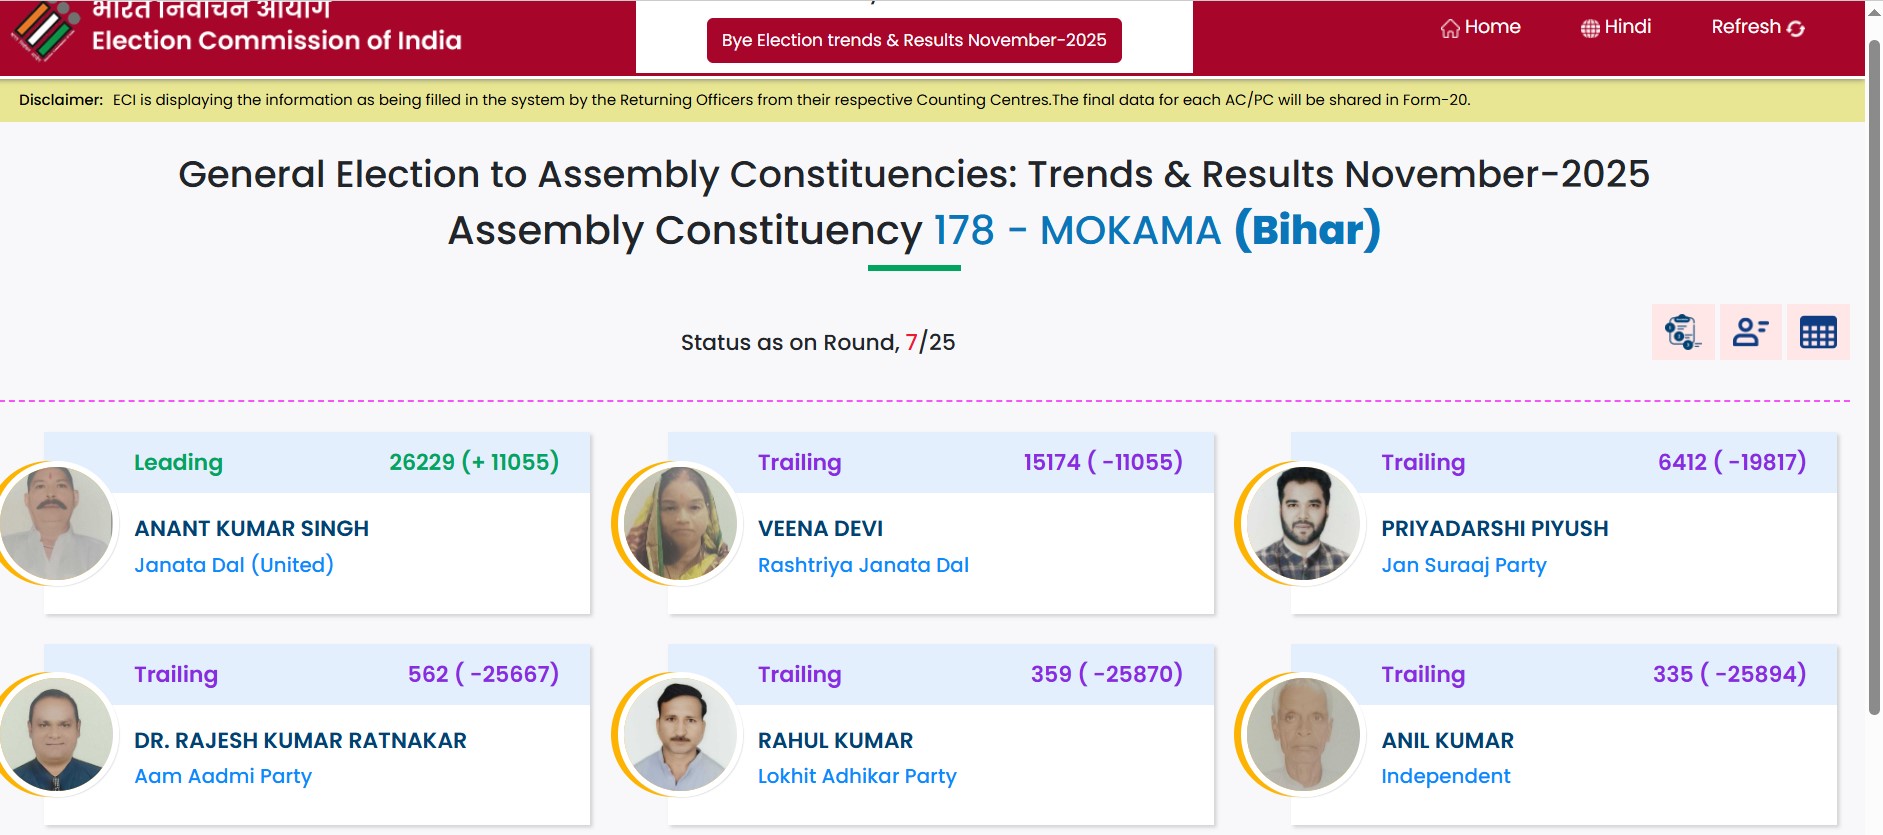
Task: Click the globe icon beside Hindi
Action: coord(1590,28)
